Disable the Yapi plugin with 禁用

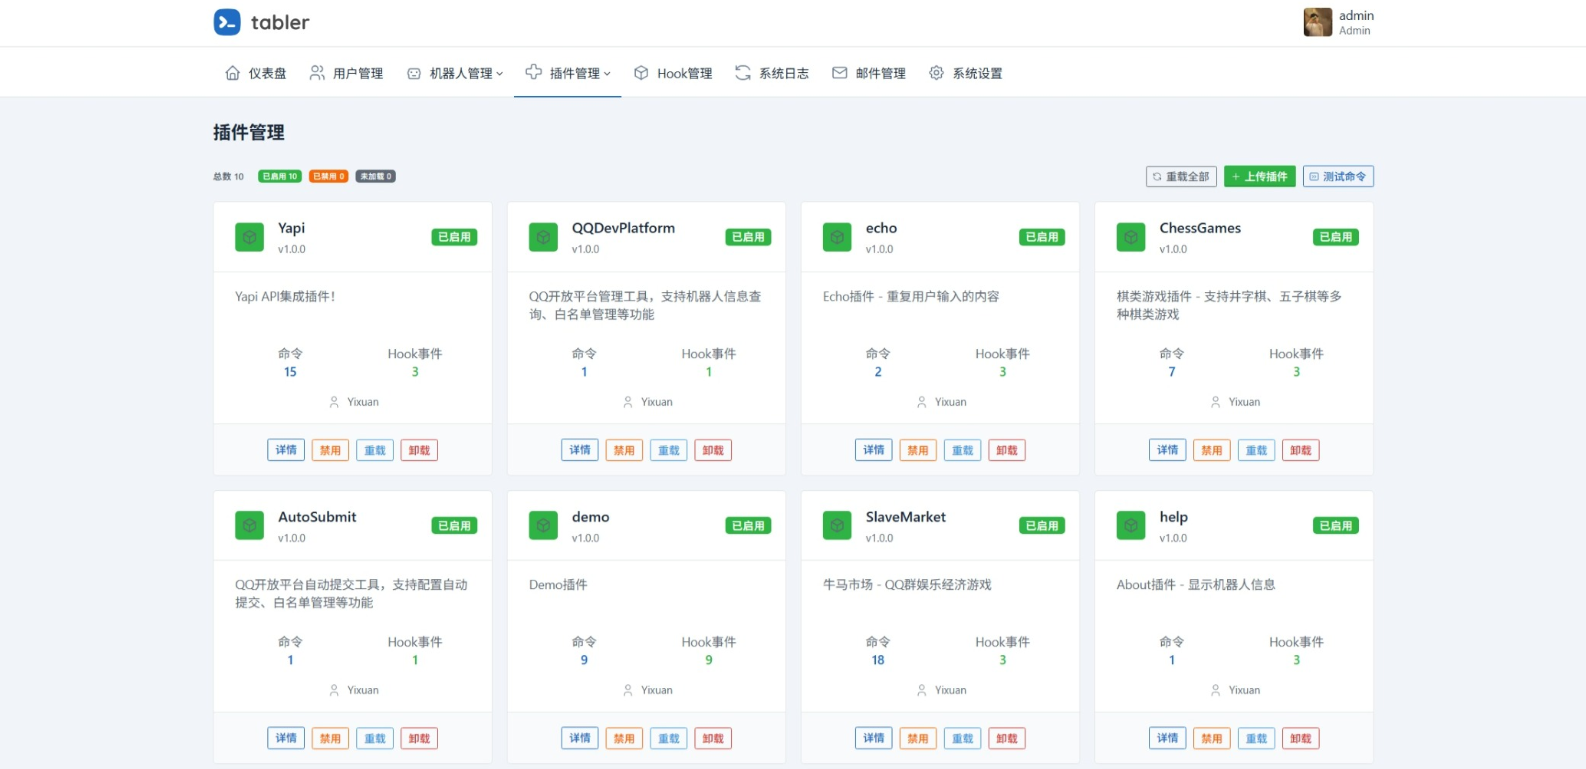330,450
